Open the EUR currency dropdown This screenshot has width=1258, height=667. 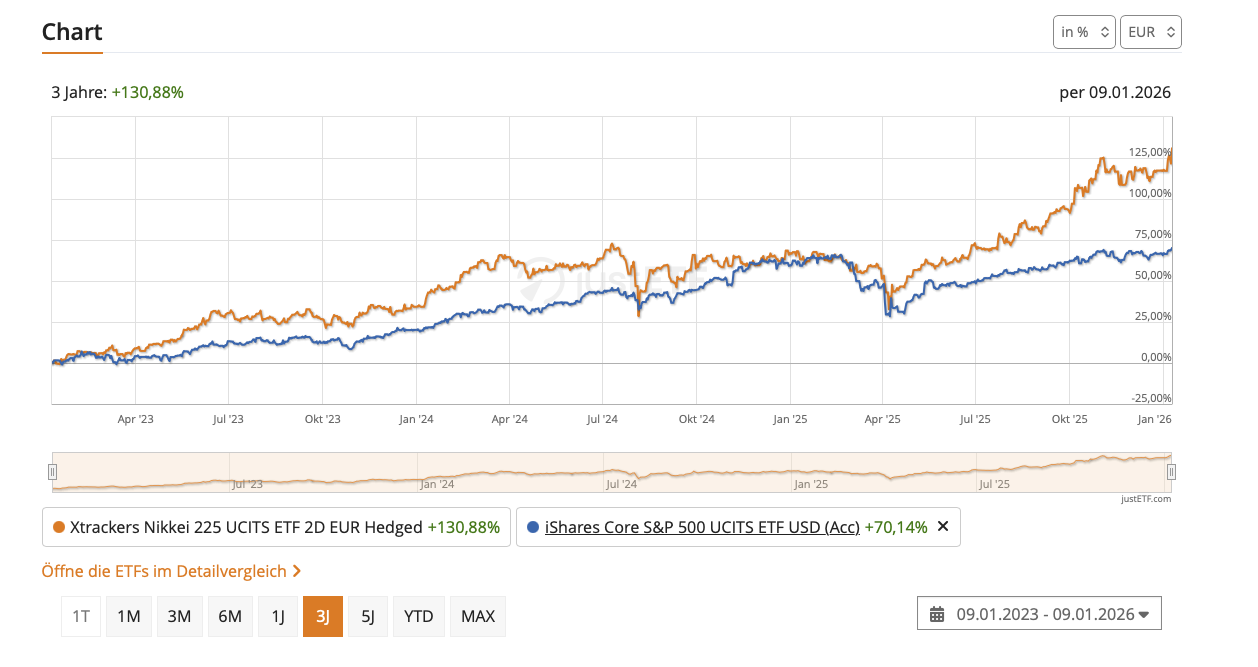coord(1151,32)
